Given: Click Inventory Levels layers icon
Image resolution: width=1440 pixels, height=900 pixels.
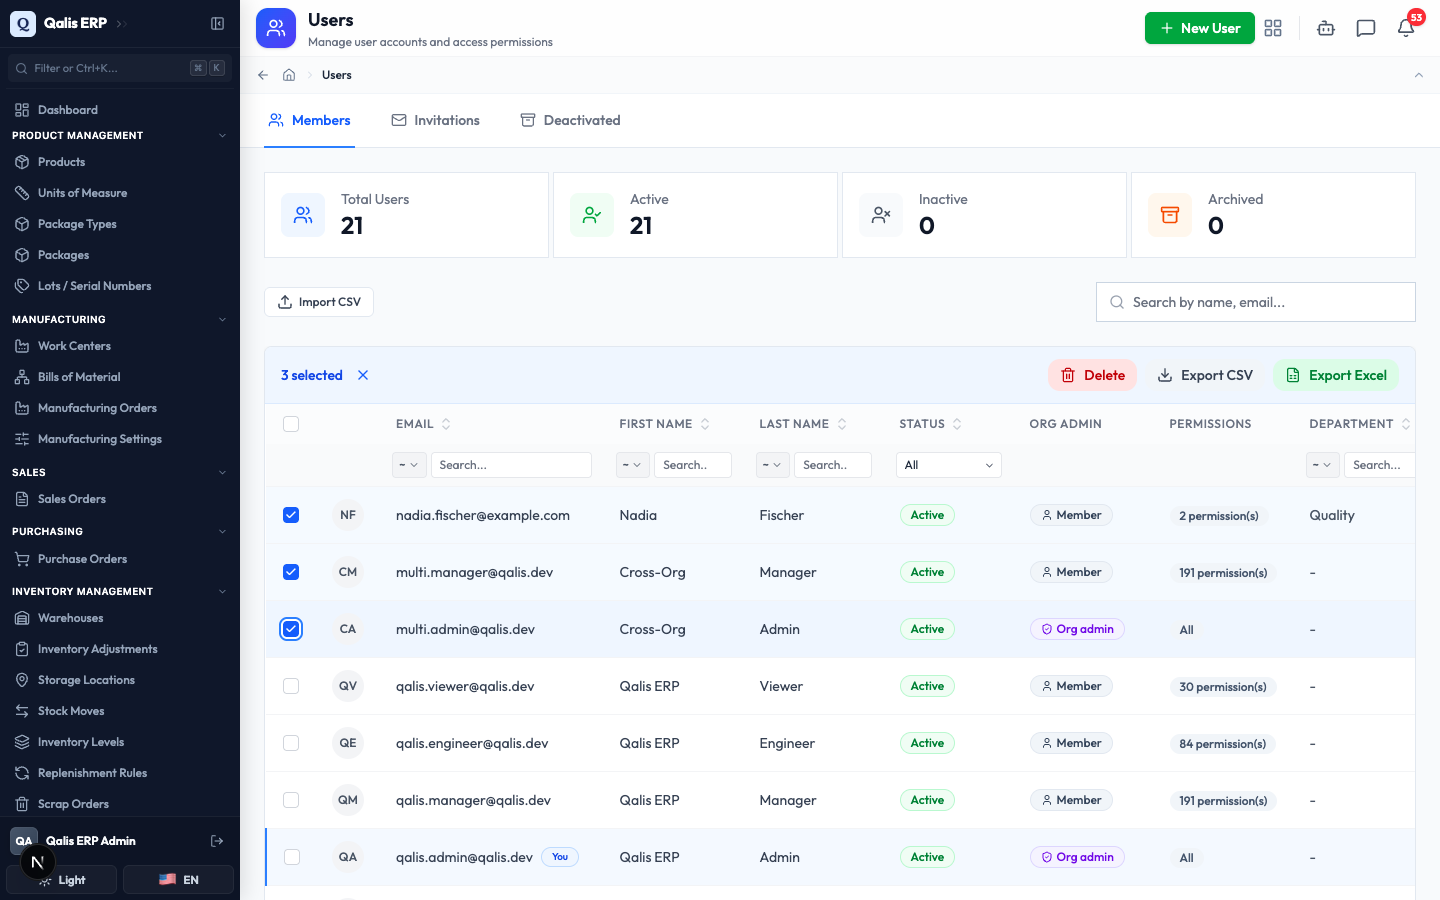Looking at the screenshot, I should point(22,742).
